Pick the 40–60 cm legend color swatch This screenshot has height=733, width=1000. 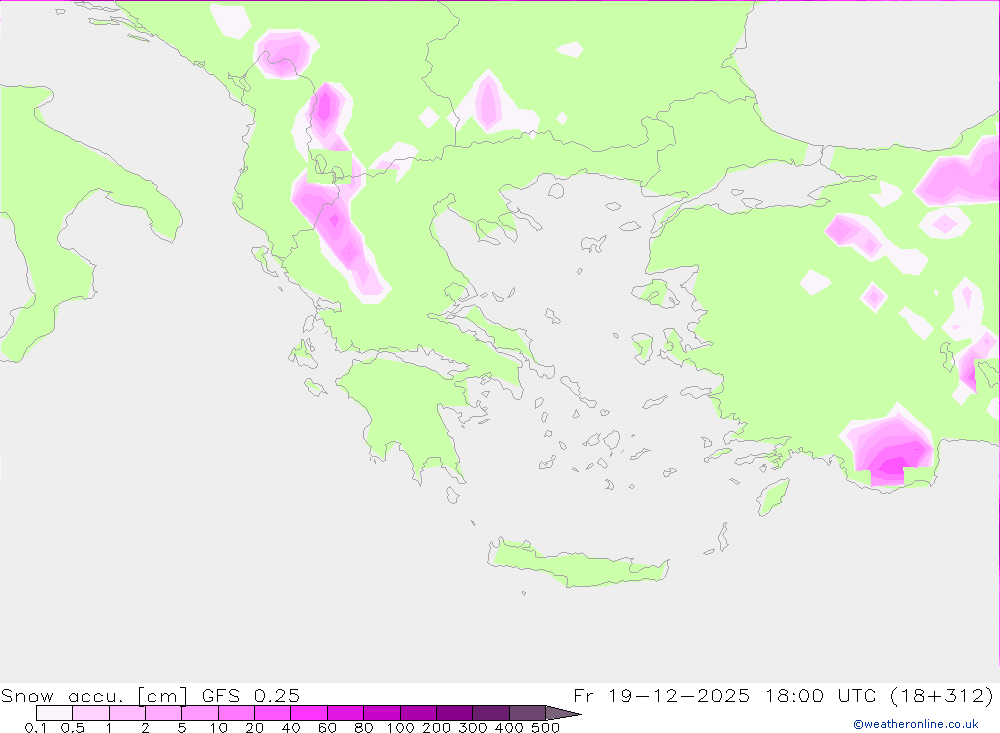309,713
